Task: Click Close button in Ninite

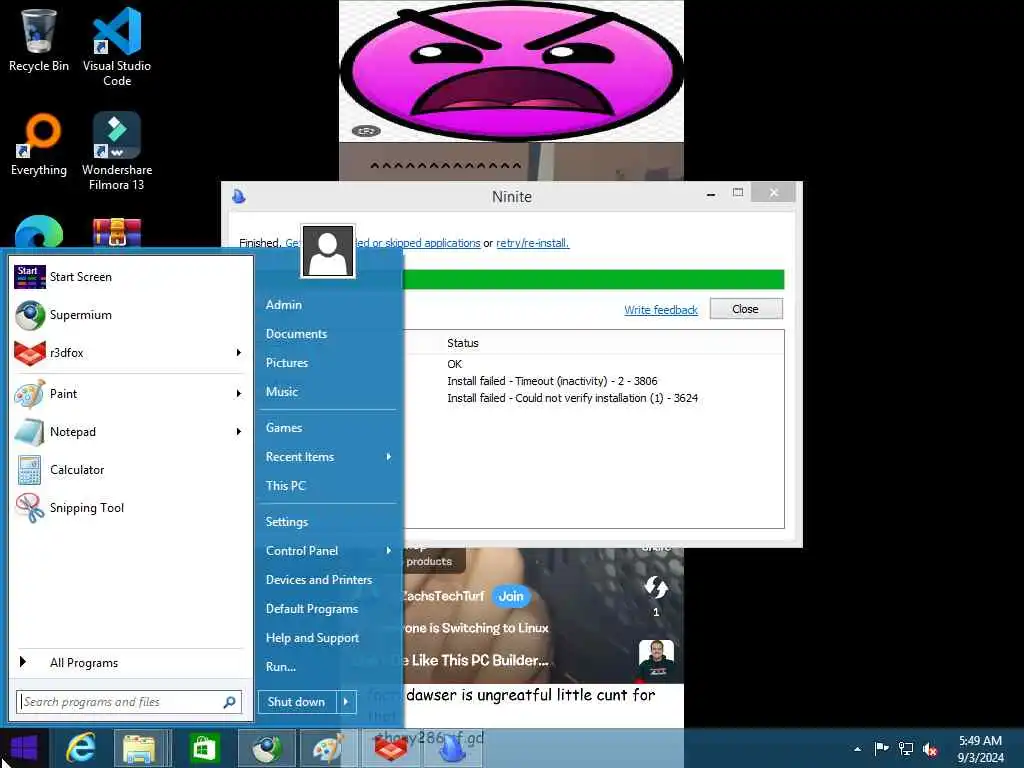Action: 746,309
